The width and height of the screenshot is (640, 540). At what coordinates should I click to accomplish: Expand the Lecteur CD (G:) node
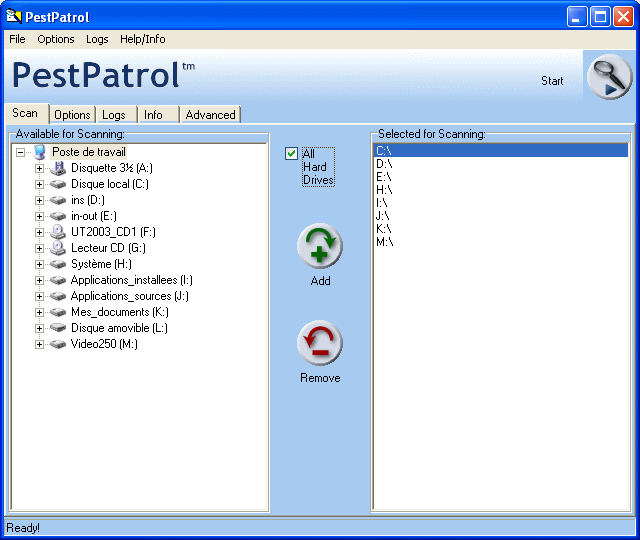39,248
